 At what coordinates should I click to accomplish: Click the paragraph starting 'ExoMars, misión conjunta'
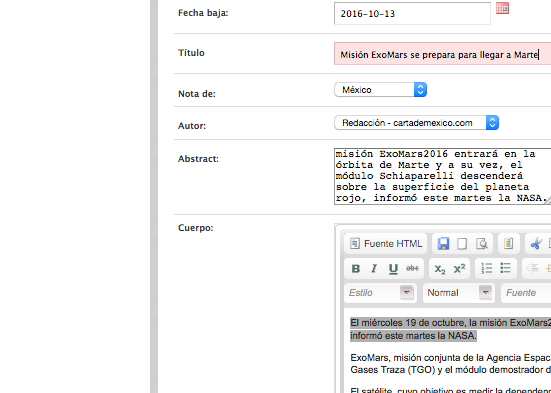coord(450,364)
